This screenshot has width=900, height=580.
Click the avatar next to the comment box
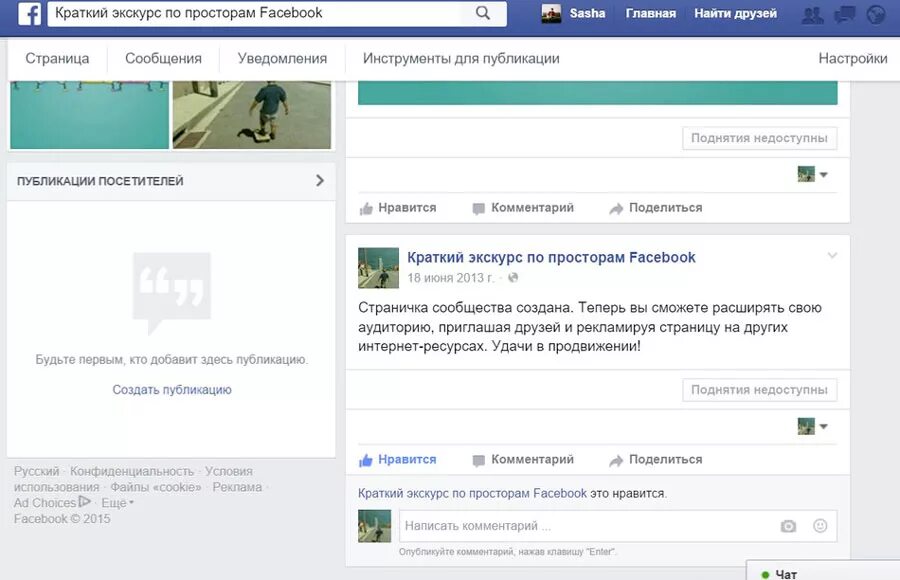click(375, 525)
